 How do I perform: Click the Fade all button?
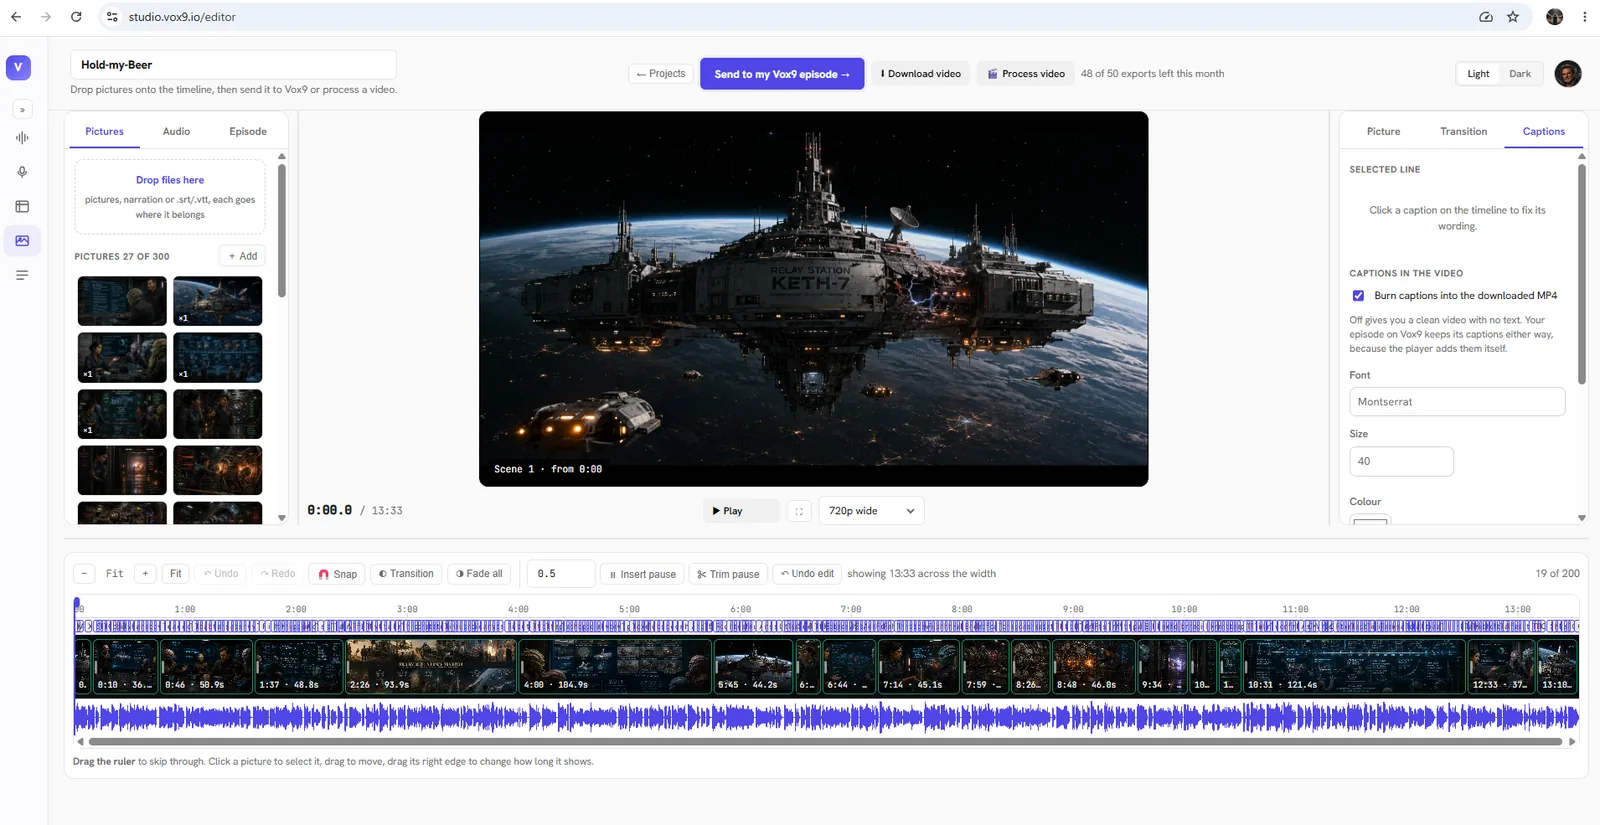pos(479,574)
